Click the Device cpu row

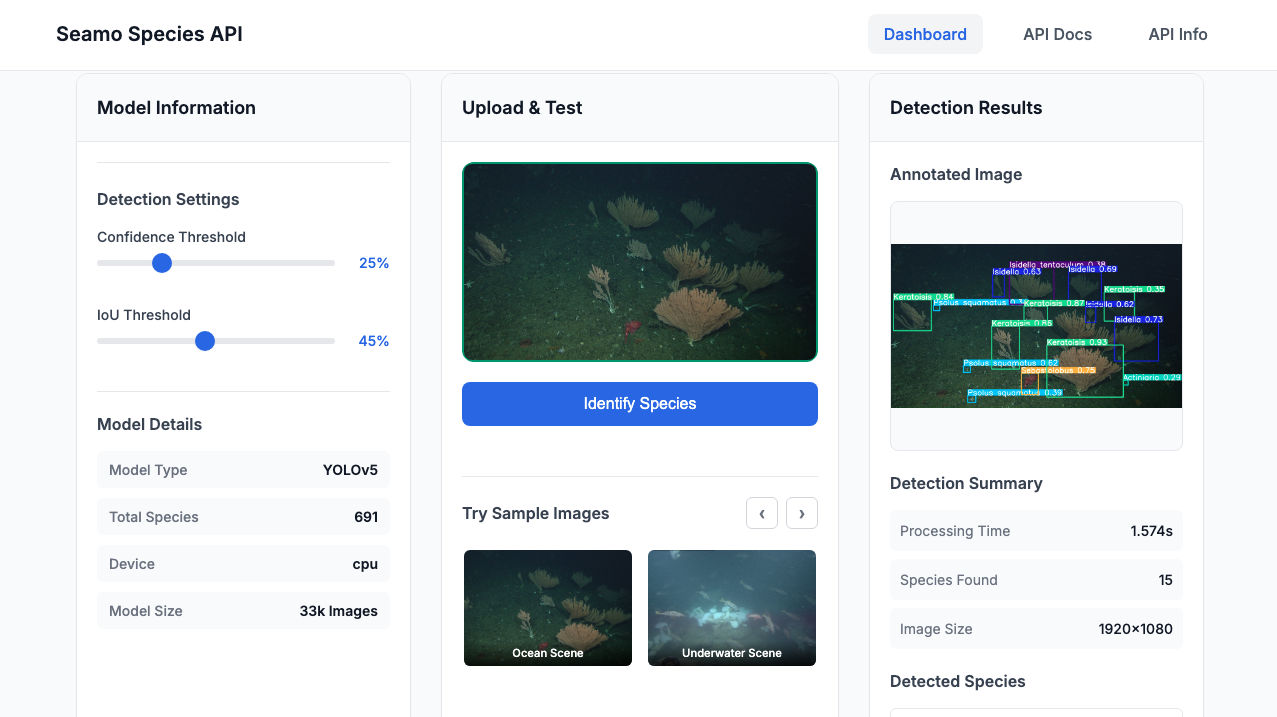click(x=243, y=564)
